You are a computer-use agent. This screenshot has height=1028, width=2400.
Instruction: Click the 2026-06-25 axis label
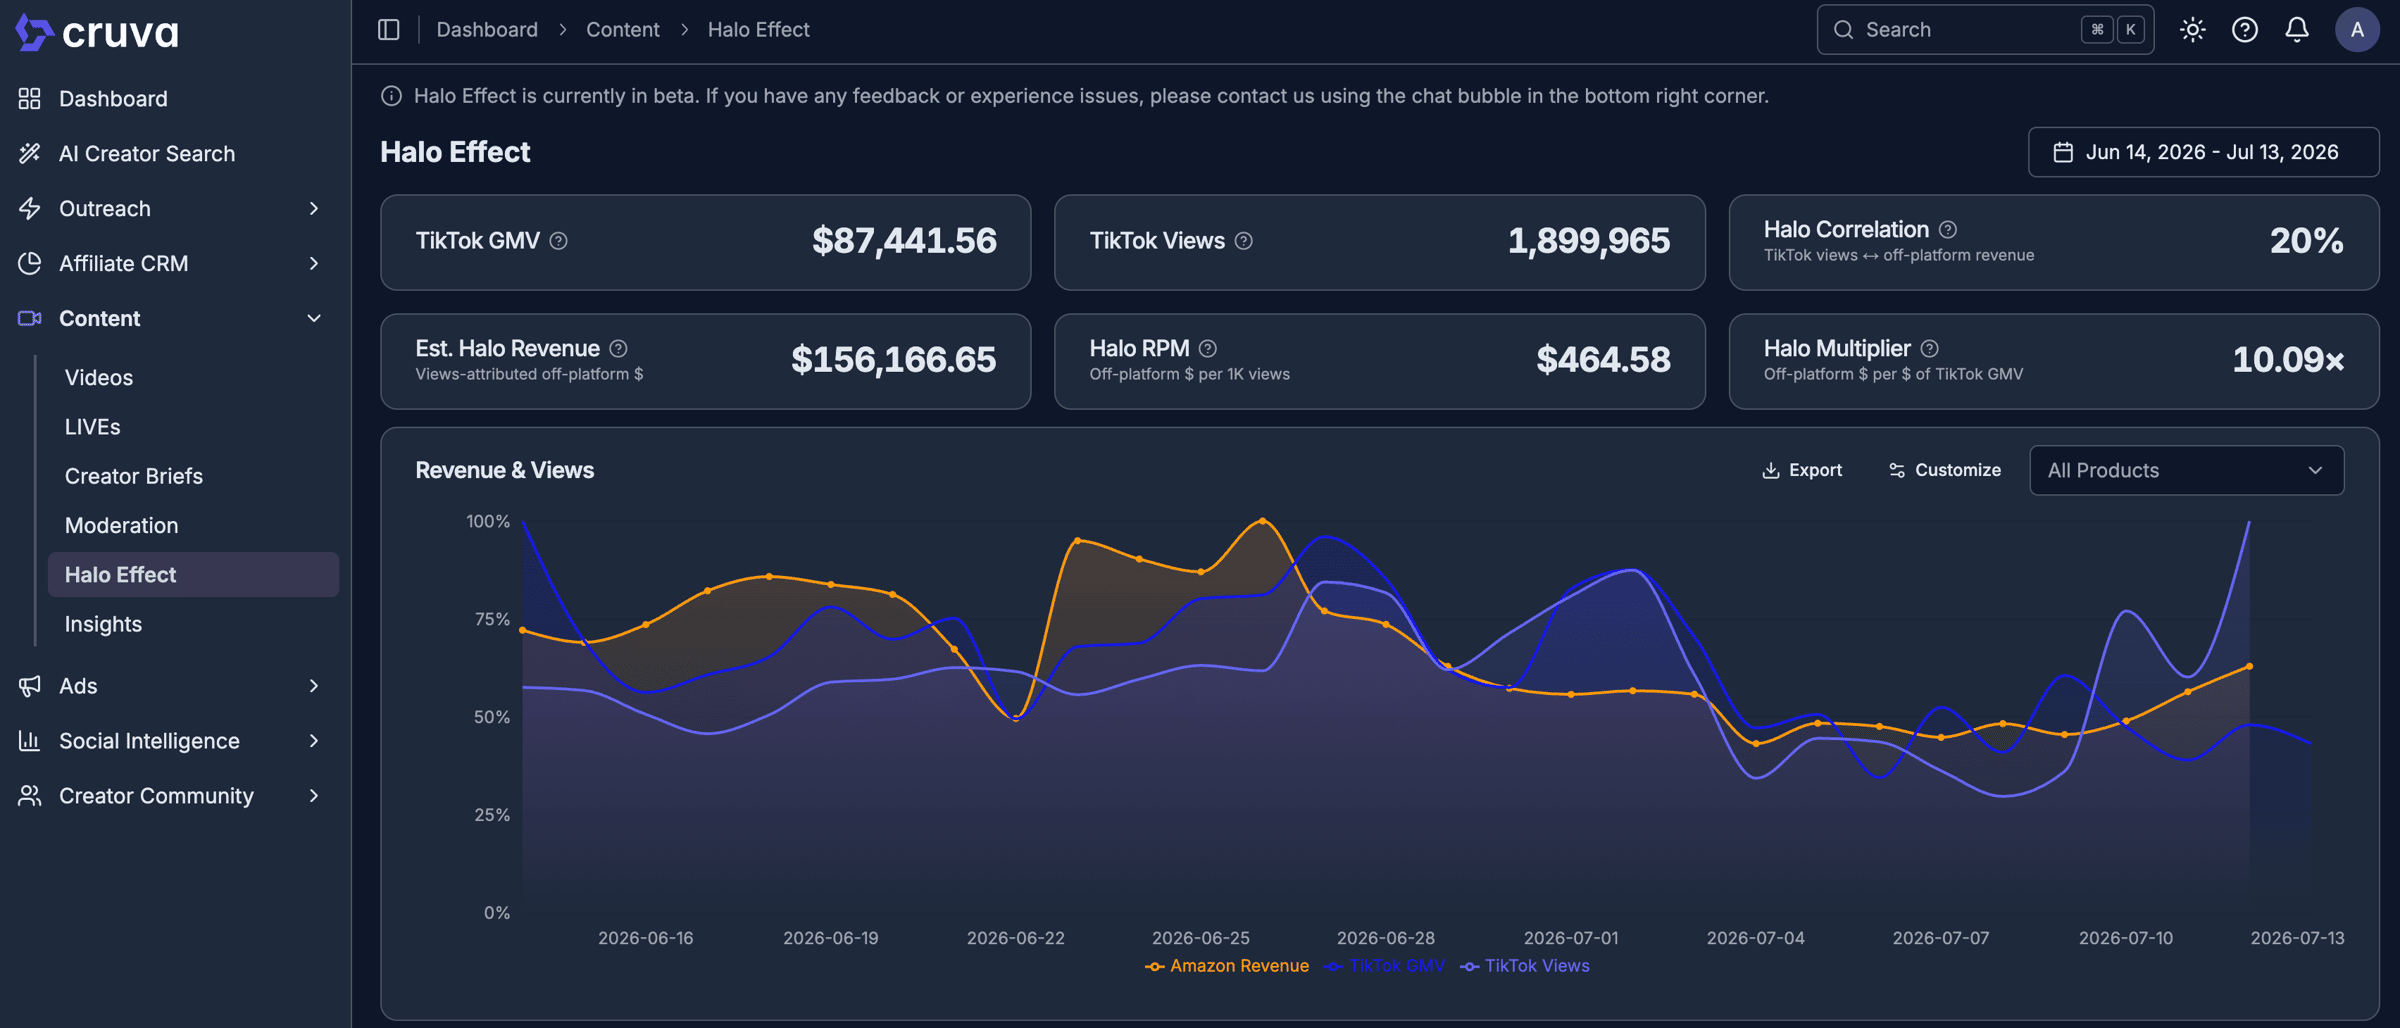[x=1200, y=938]
